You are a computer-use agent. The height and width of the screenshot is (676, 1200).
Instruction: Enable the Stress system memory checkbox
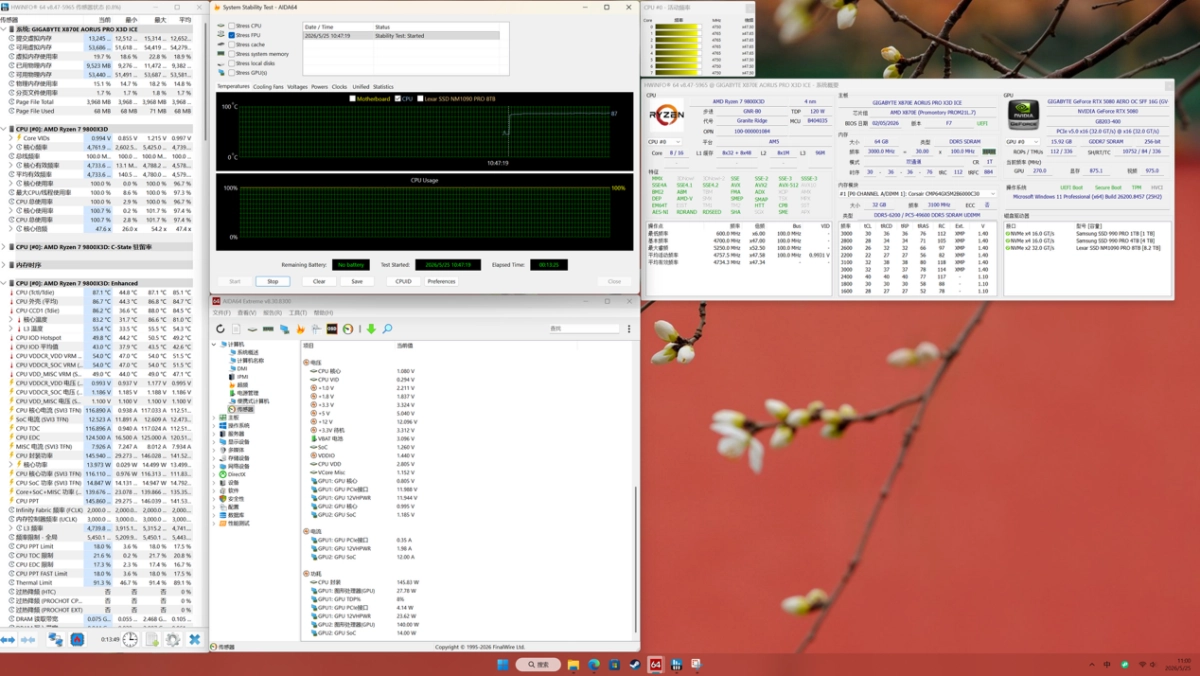point(231,54)
